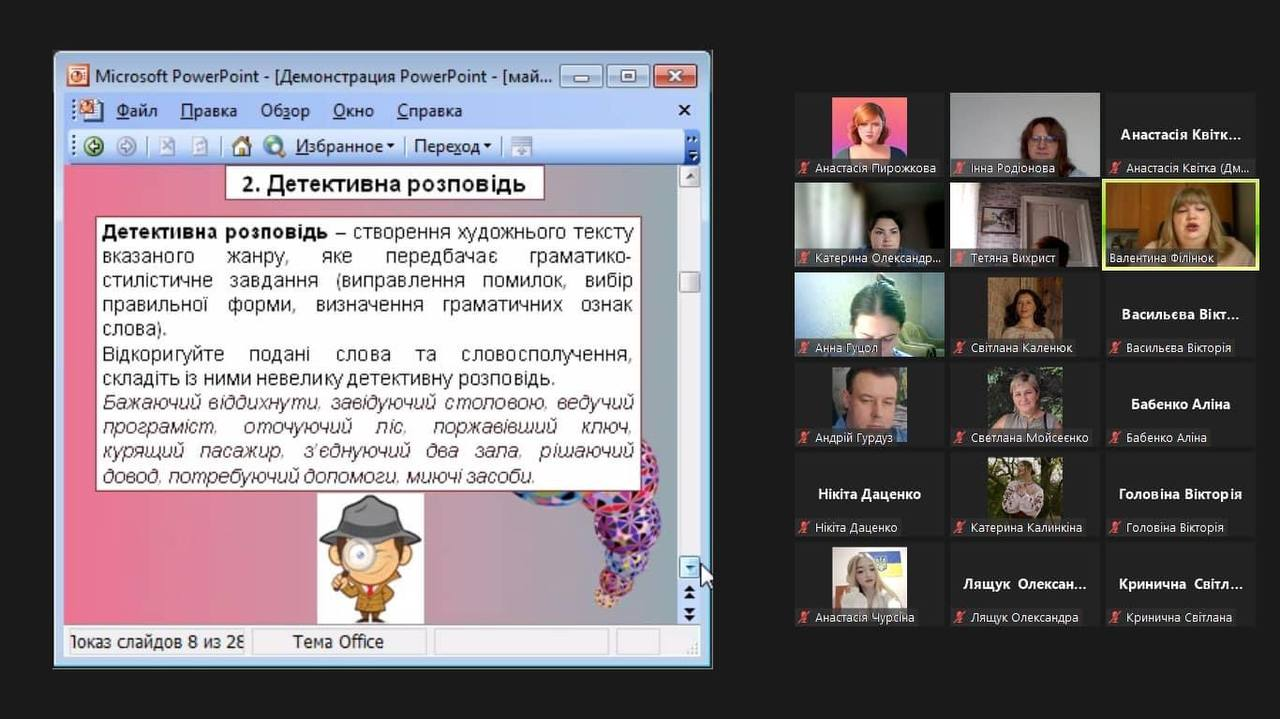This screenshot has height=719, width=1280.
Task: Click the scrollbar down arrow
Action: click(689, 567)
